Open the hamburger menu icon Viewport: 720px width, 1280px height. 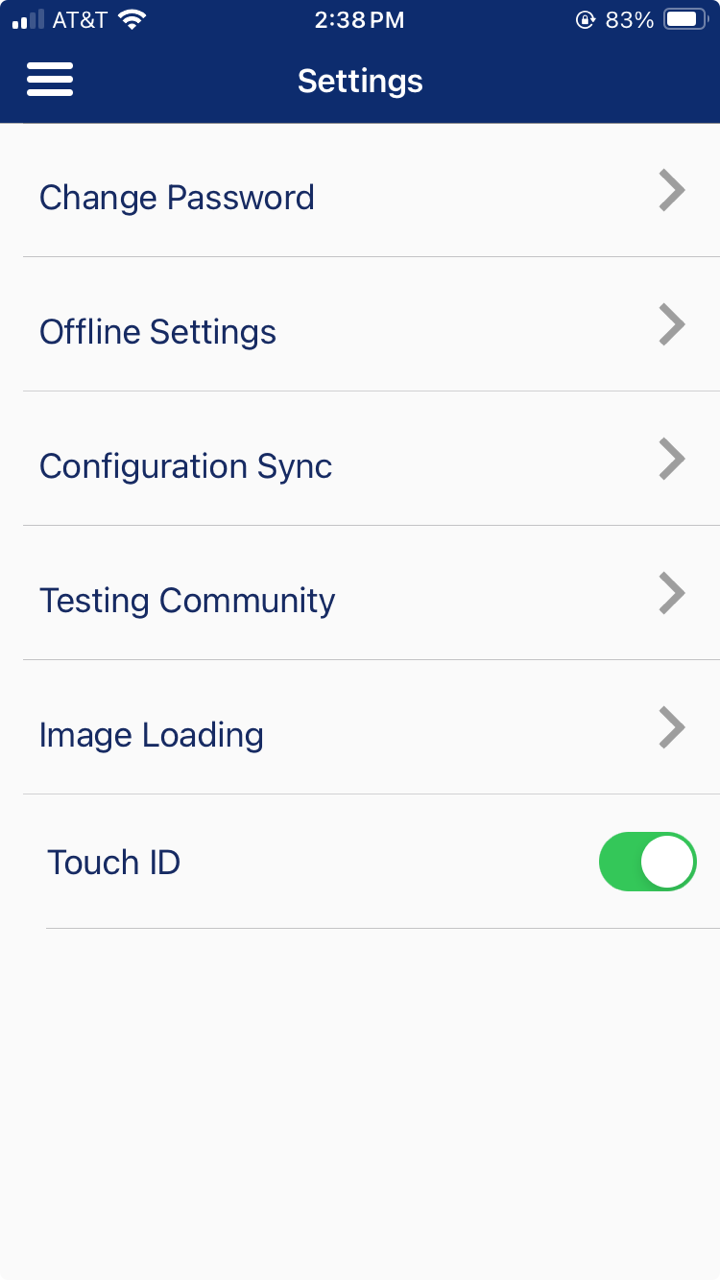pos(50,79)
